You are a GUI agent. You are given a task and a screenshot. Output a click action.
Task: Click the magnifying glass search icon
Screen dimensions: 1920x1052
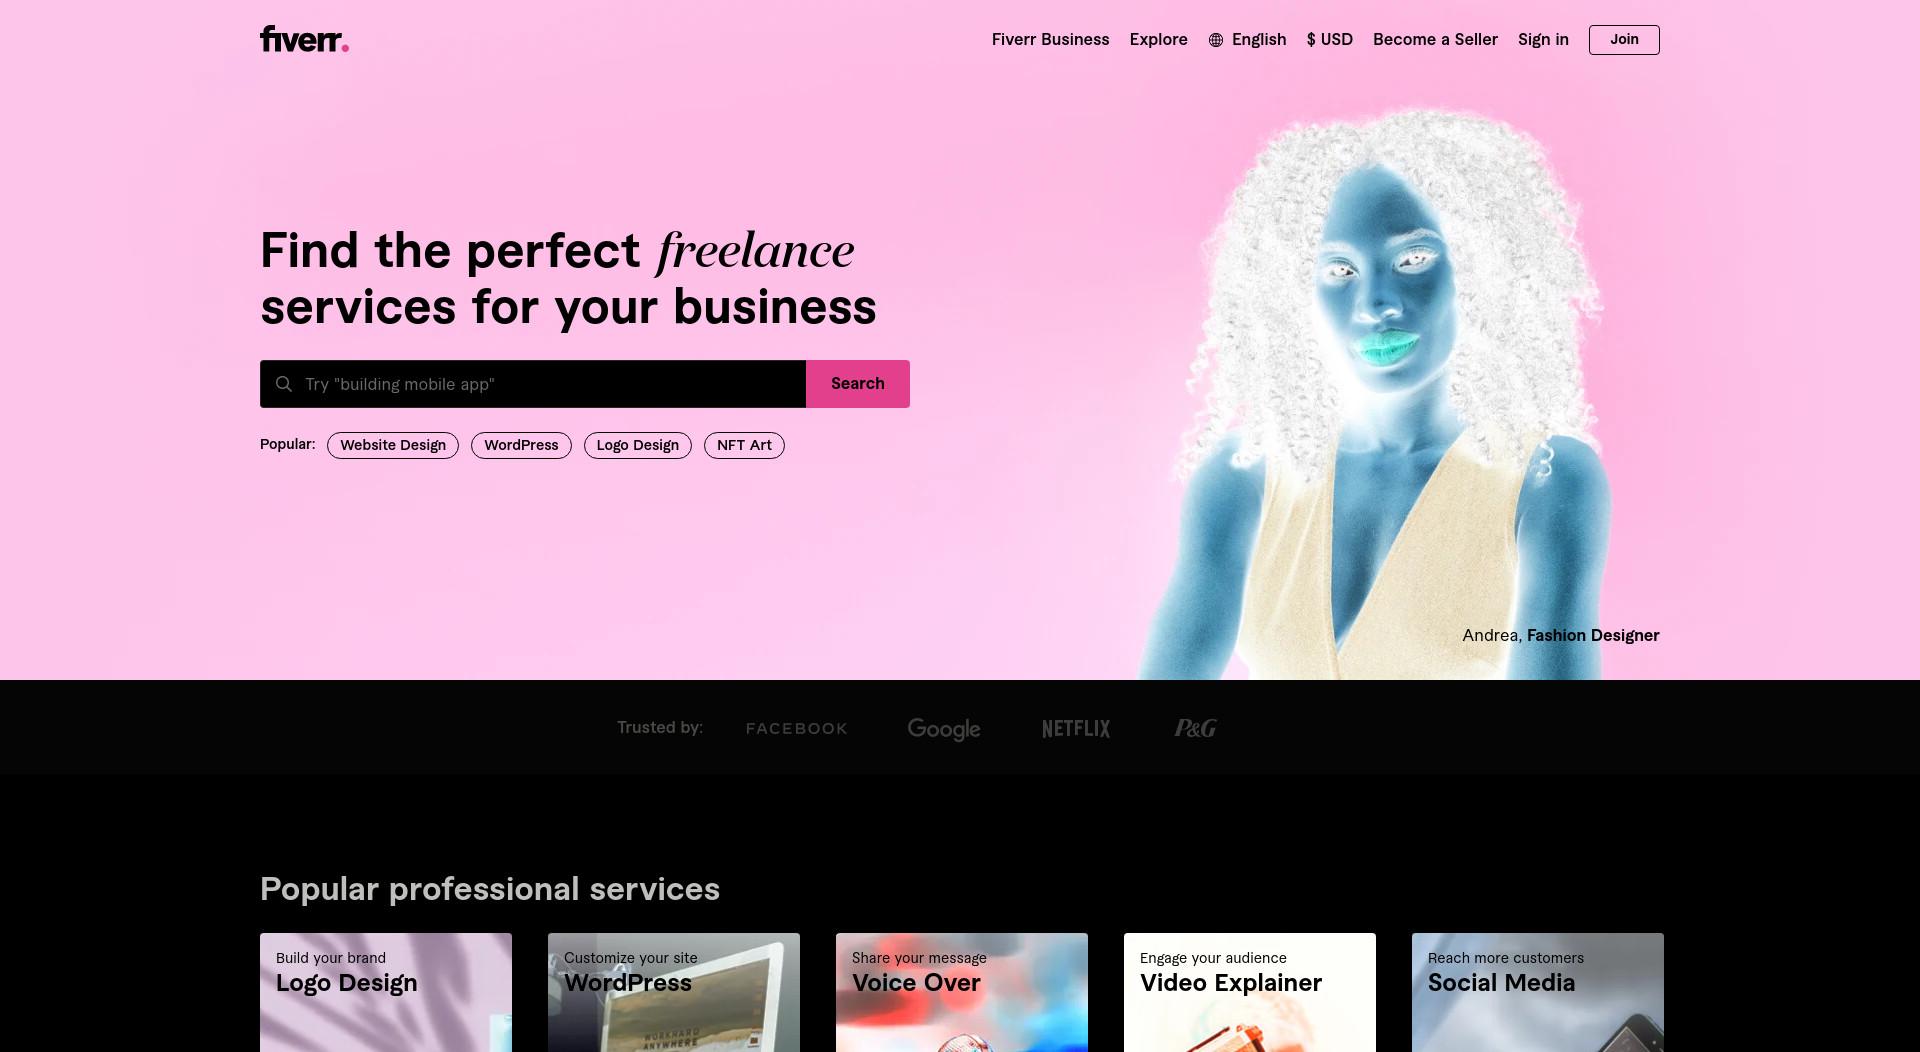point(284,384)
